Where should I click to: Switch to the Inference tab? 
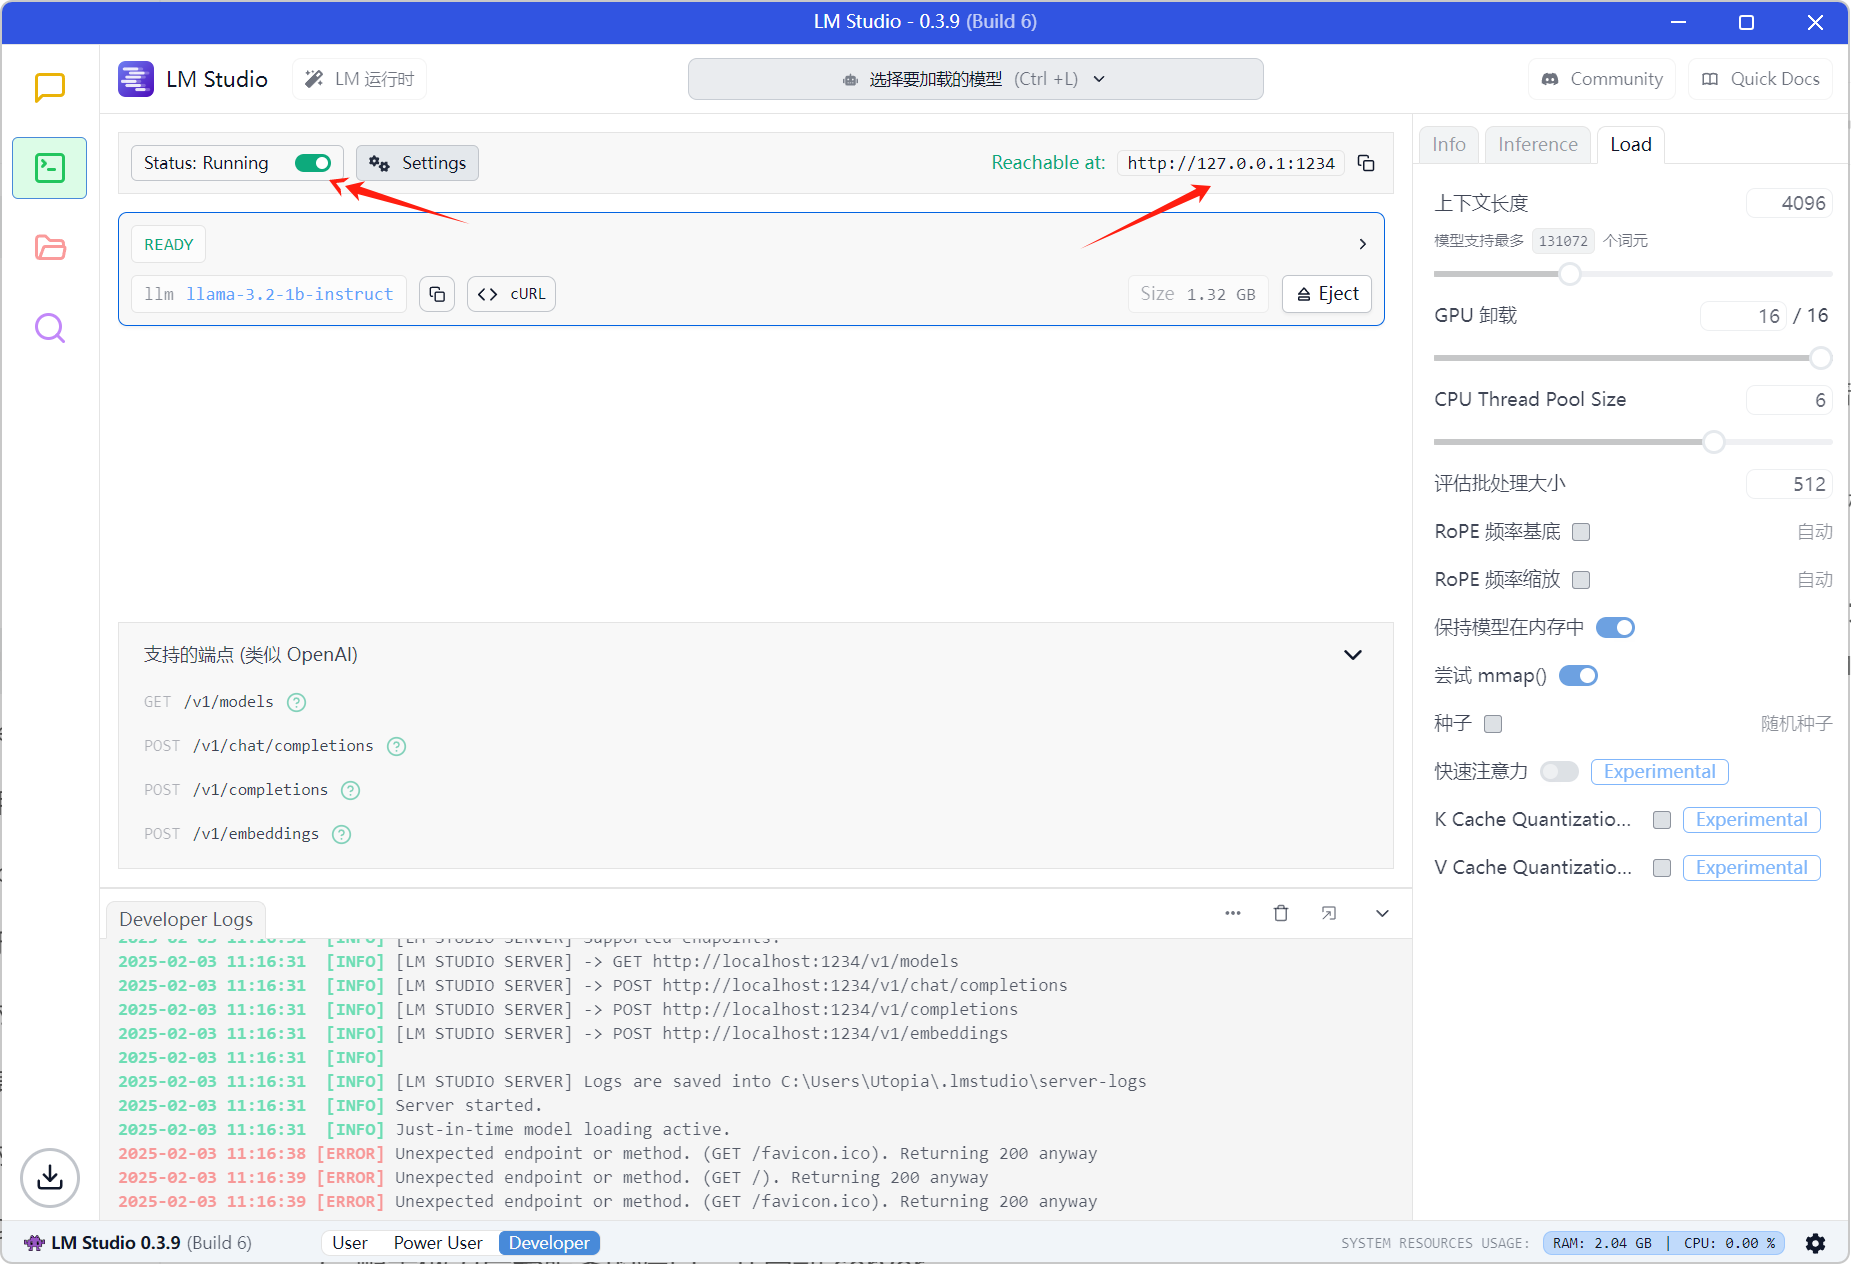click(x=1538, y=145)
